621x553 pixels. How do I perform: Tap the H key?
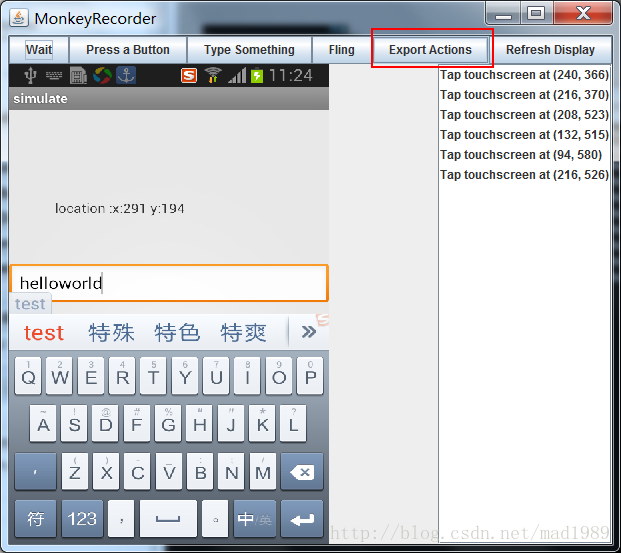click(199, 423)
